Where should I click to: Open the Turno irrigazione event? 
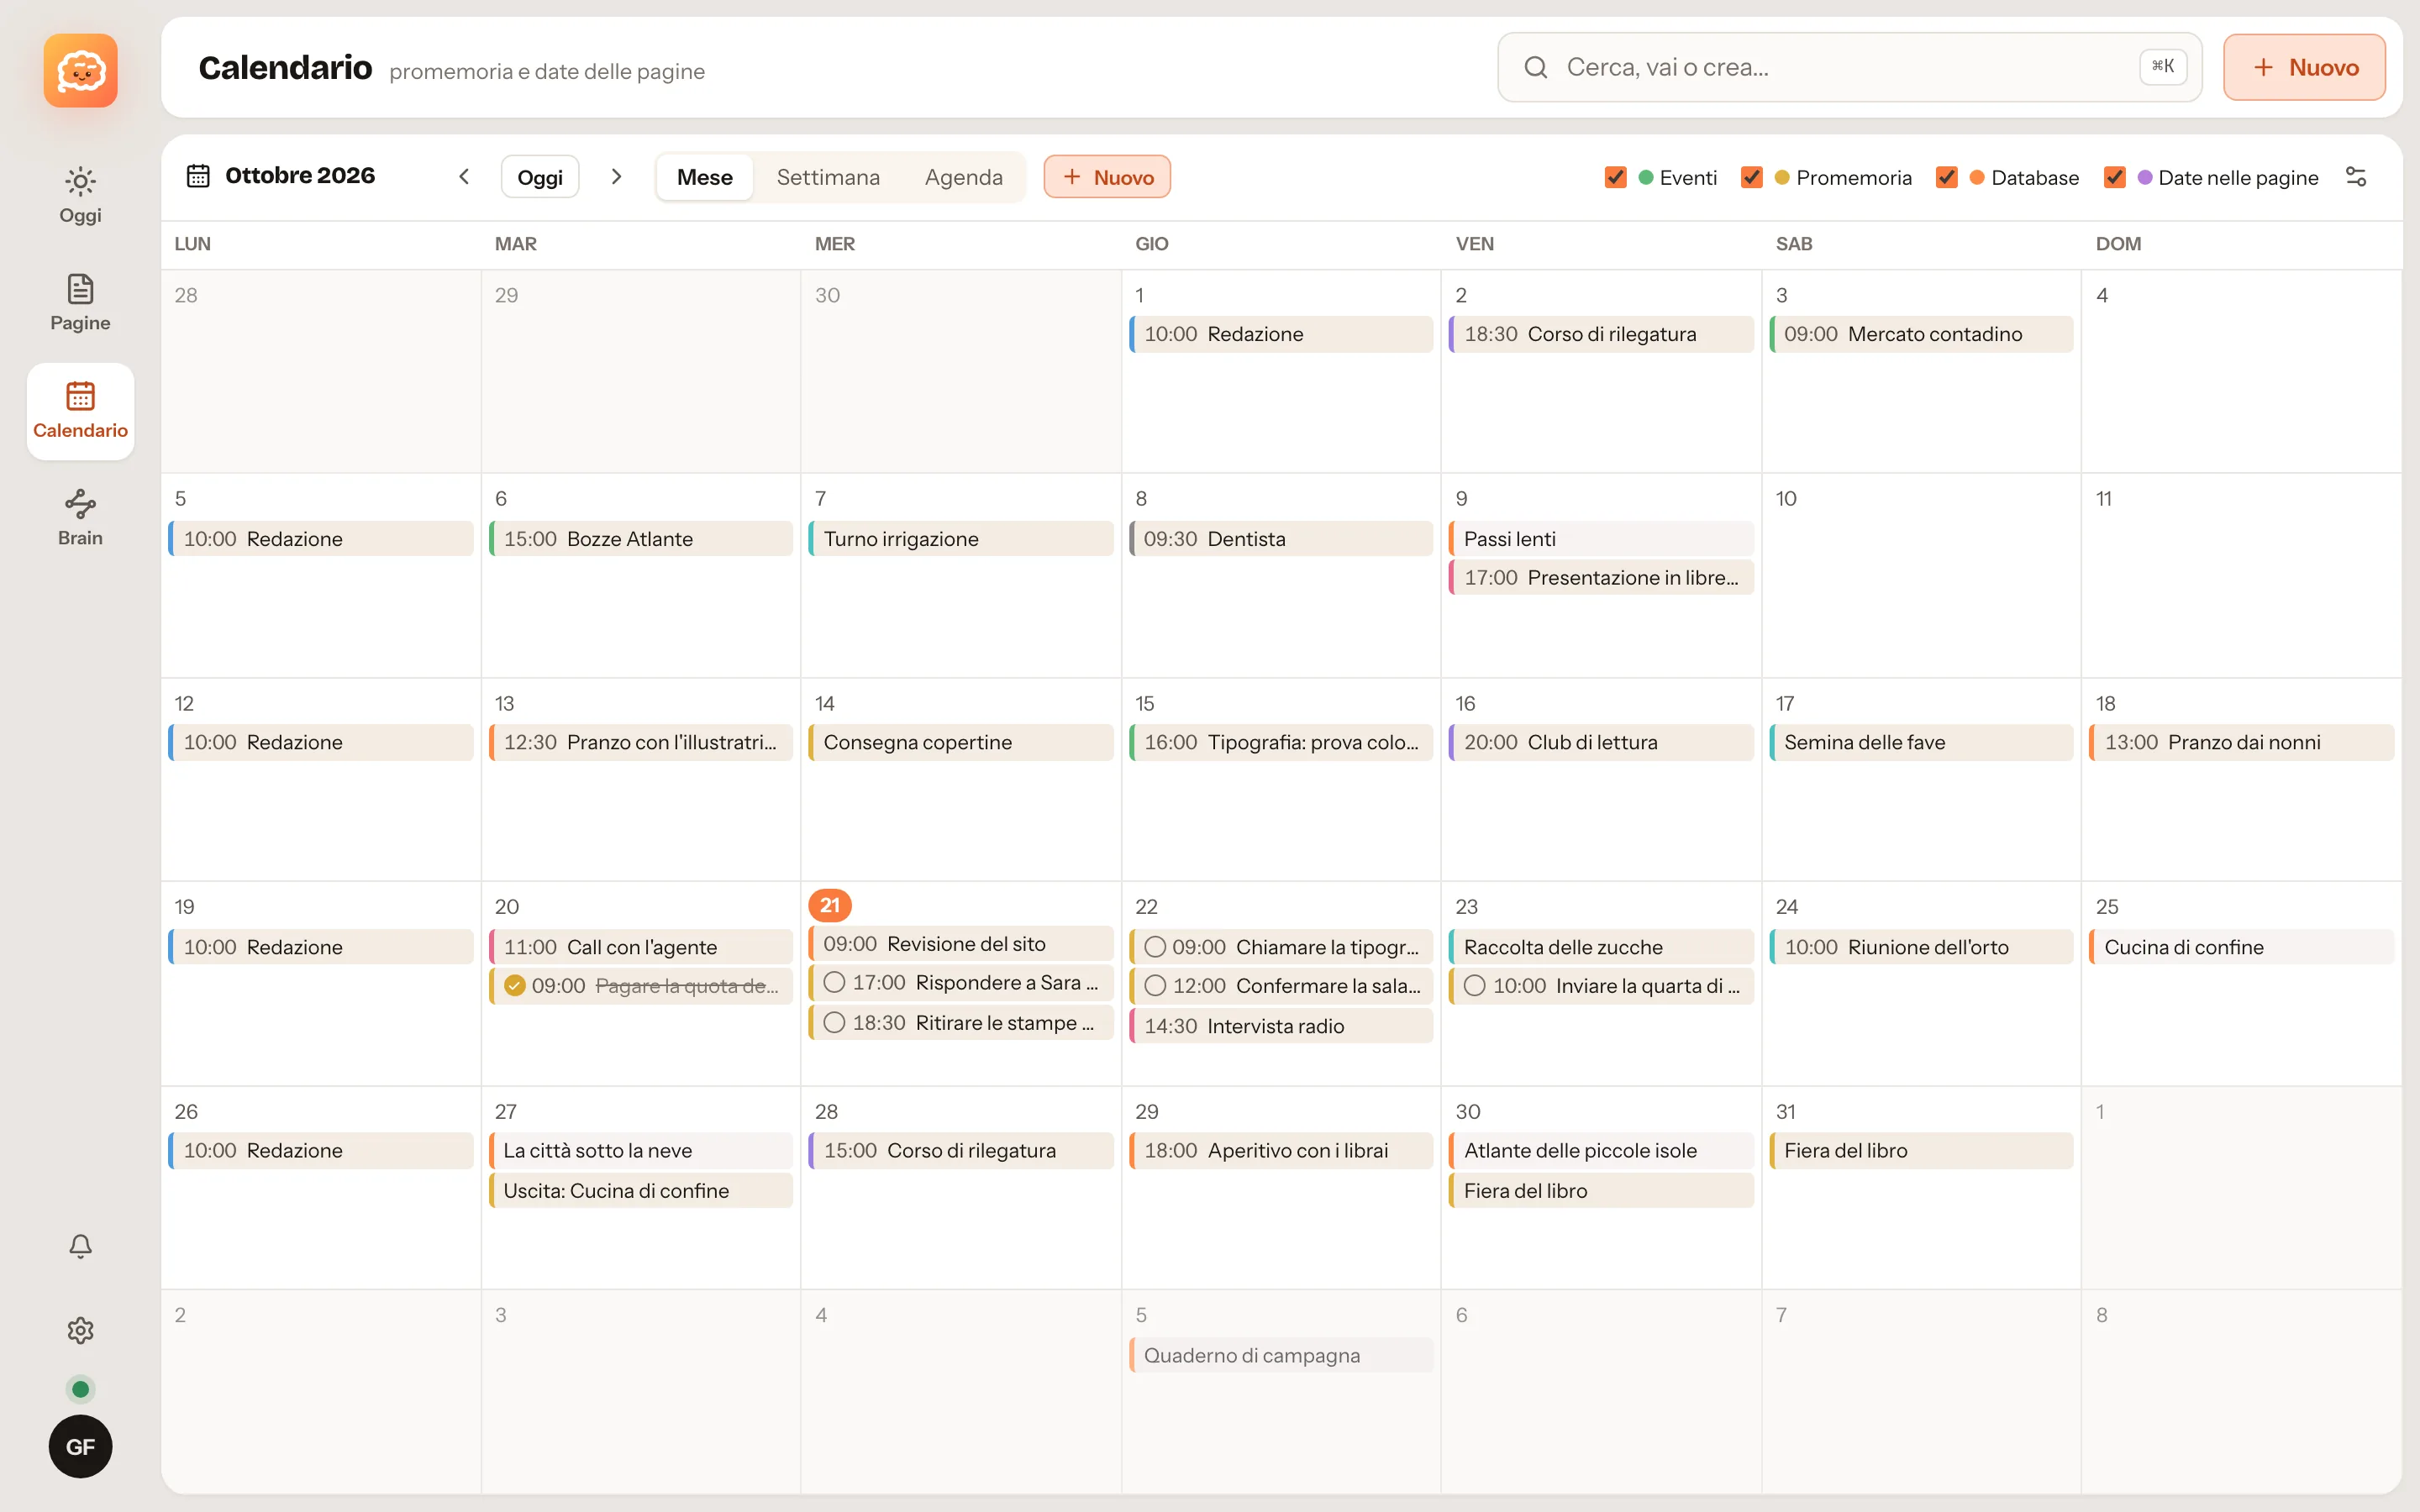961,539
